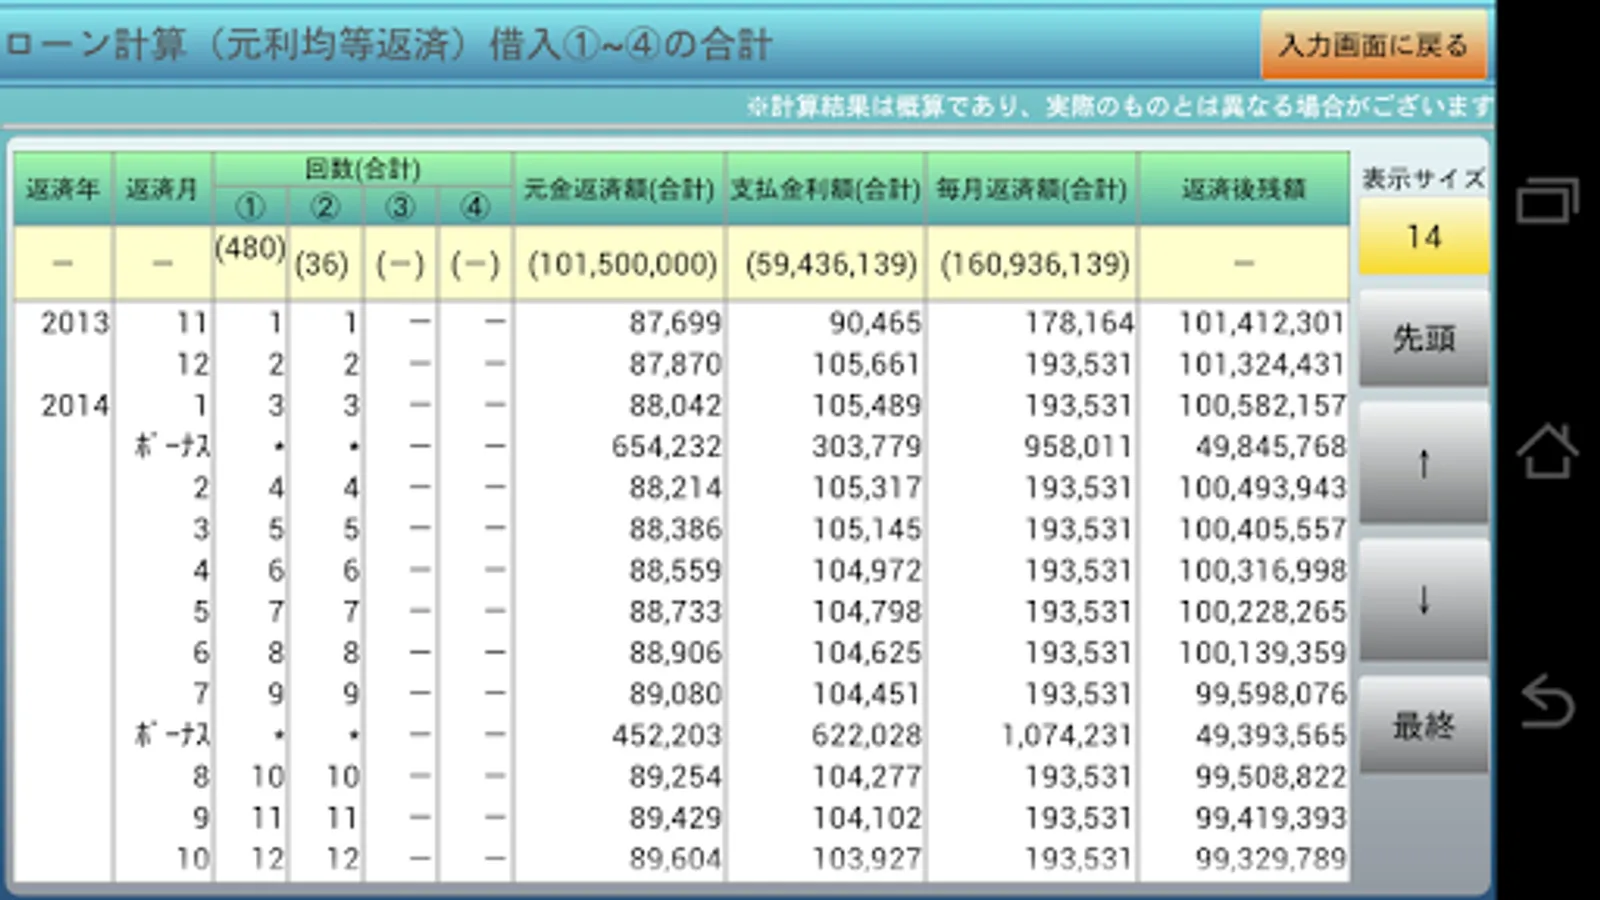Select the 返済月 column header
The image size is (1600, 900).
coord(162,189)
